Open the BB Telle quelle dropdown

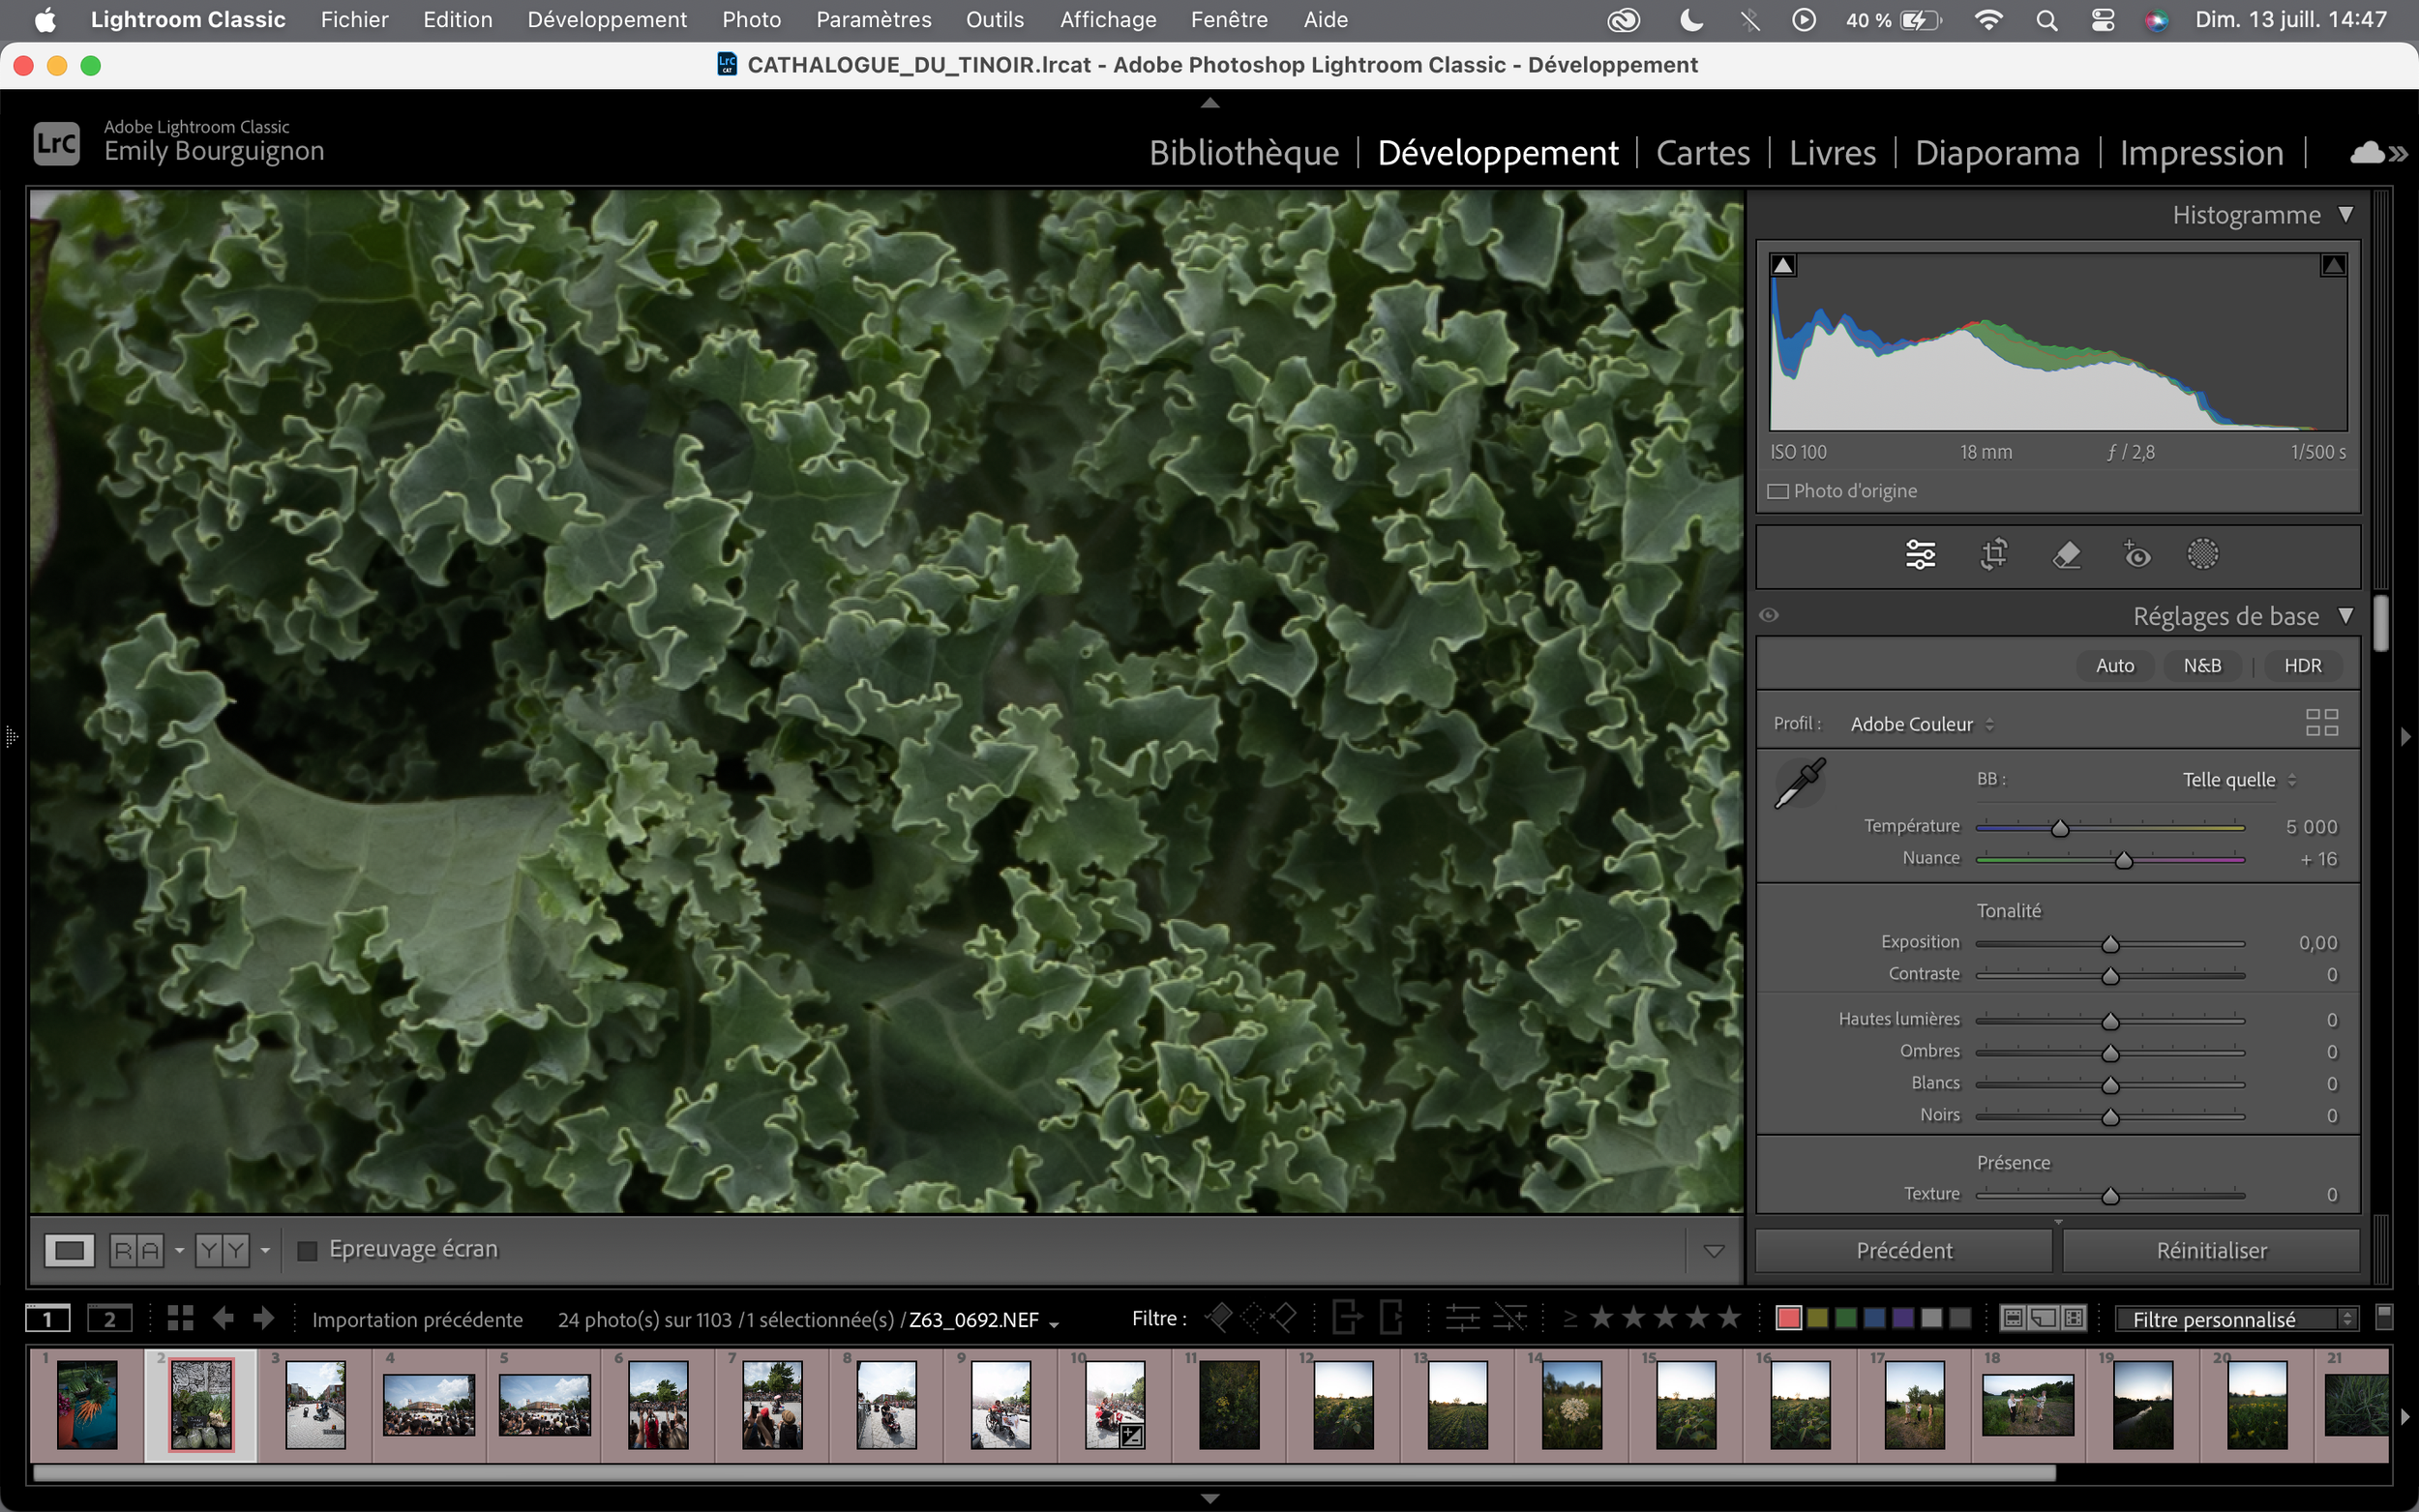[x=2239, y=779]
